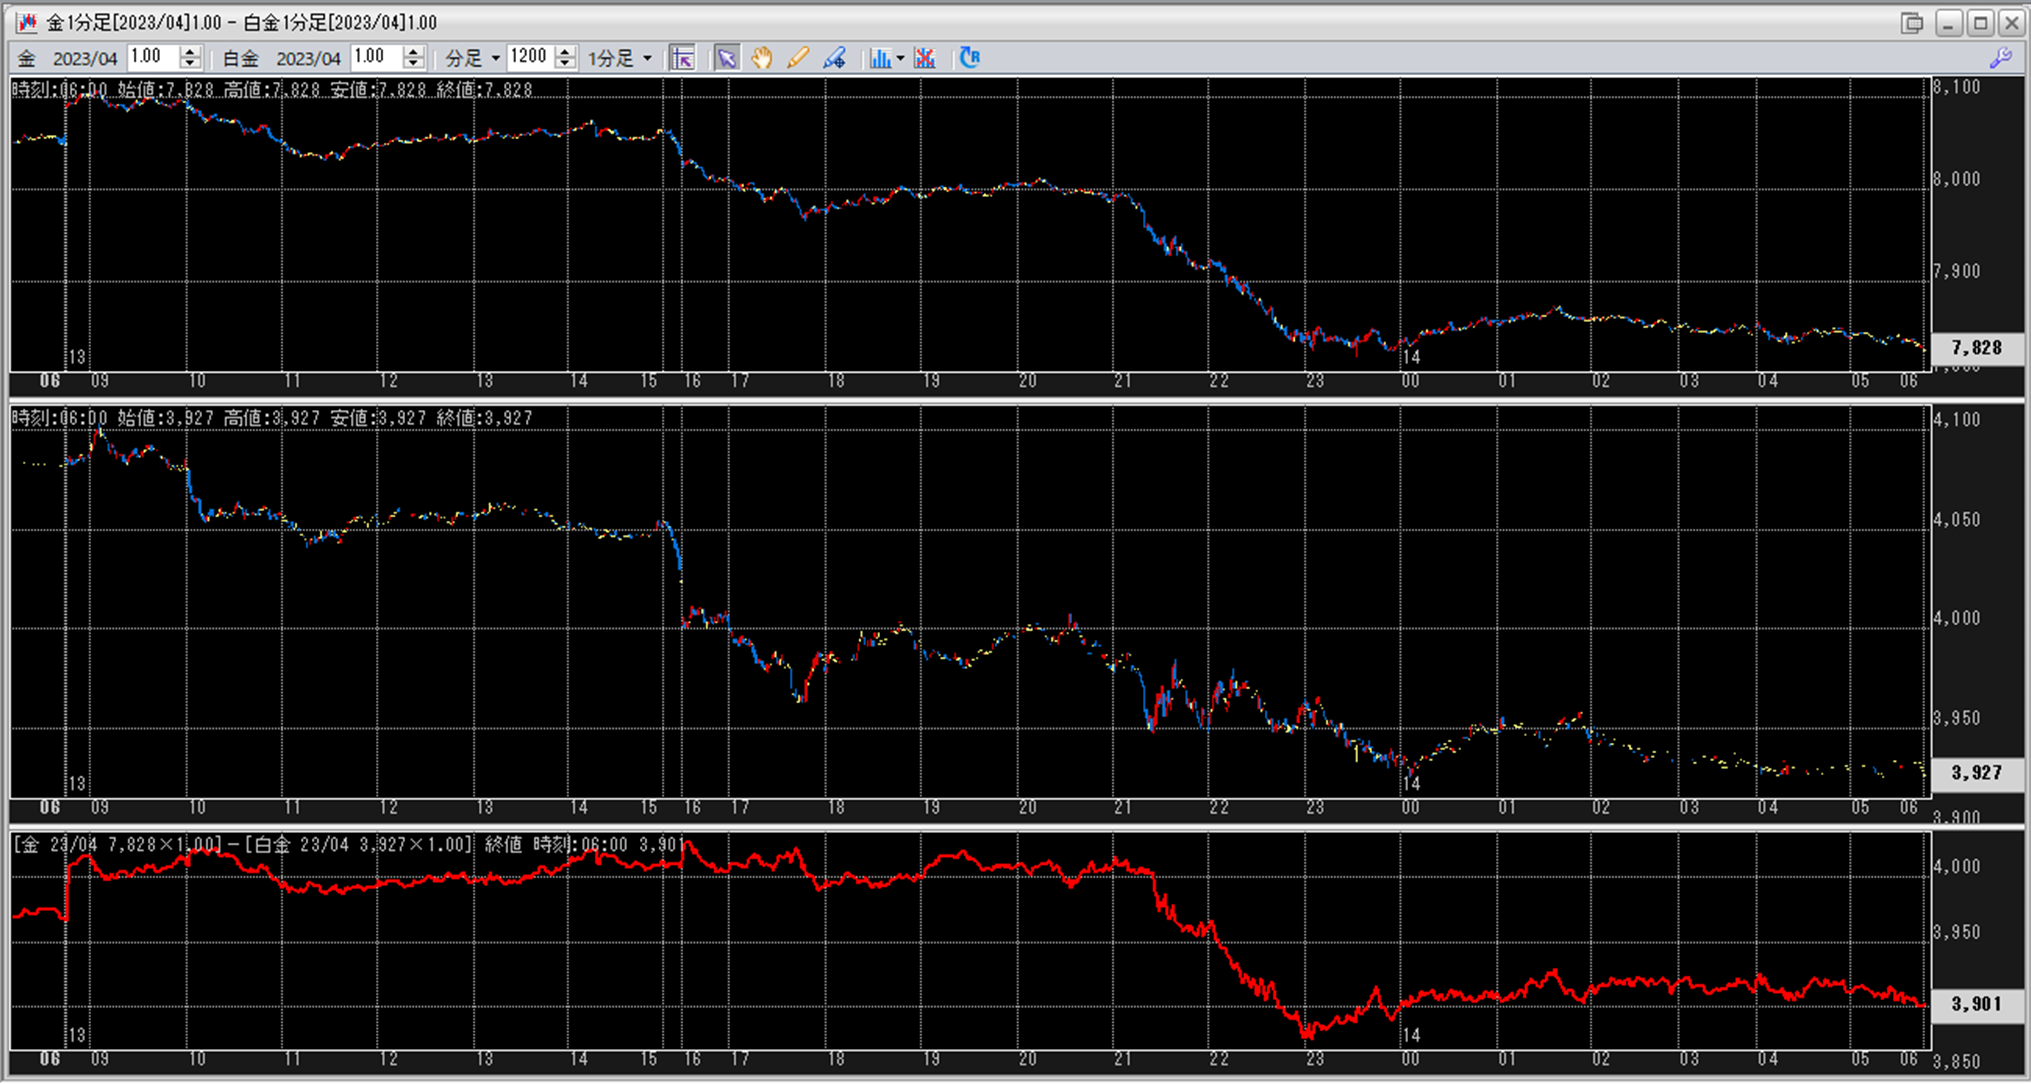Increase the gold 1.00 multiplier stepper
The image size is (2031, 1084).
coord(190,52)
